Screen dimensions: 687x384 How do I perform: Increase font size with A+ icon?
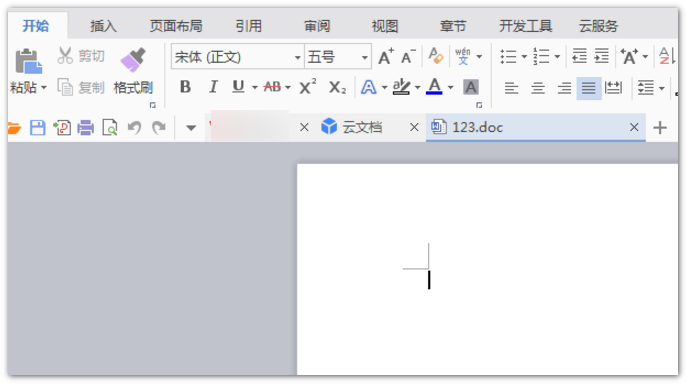tap(386, 57)
